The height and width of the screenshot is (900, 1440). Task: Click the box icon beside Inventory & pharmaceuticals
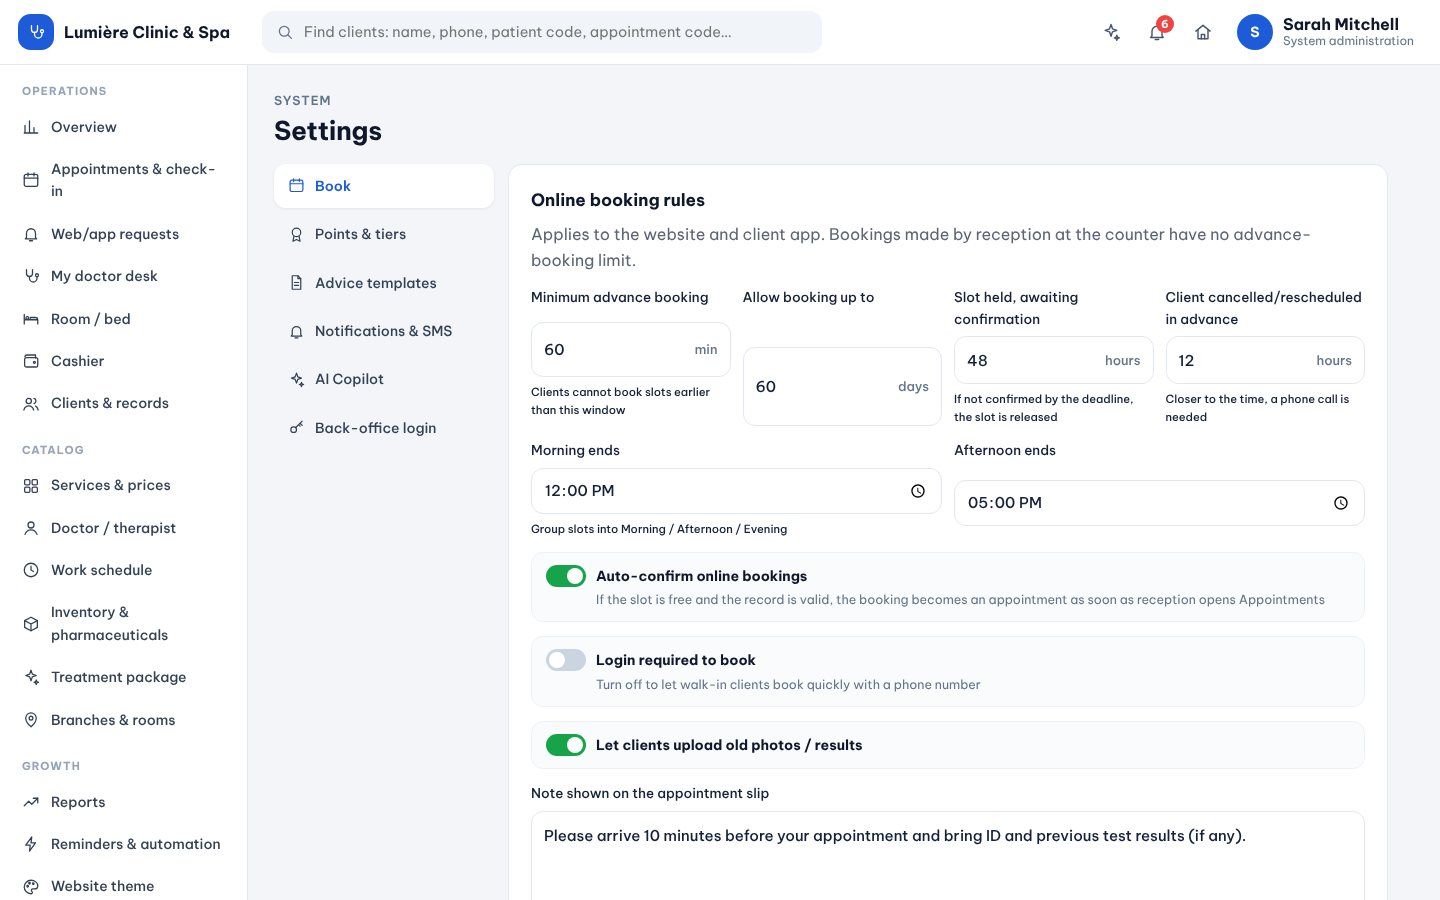tap(31, 624)
